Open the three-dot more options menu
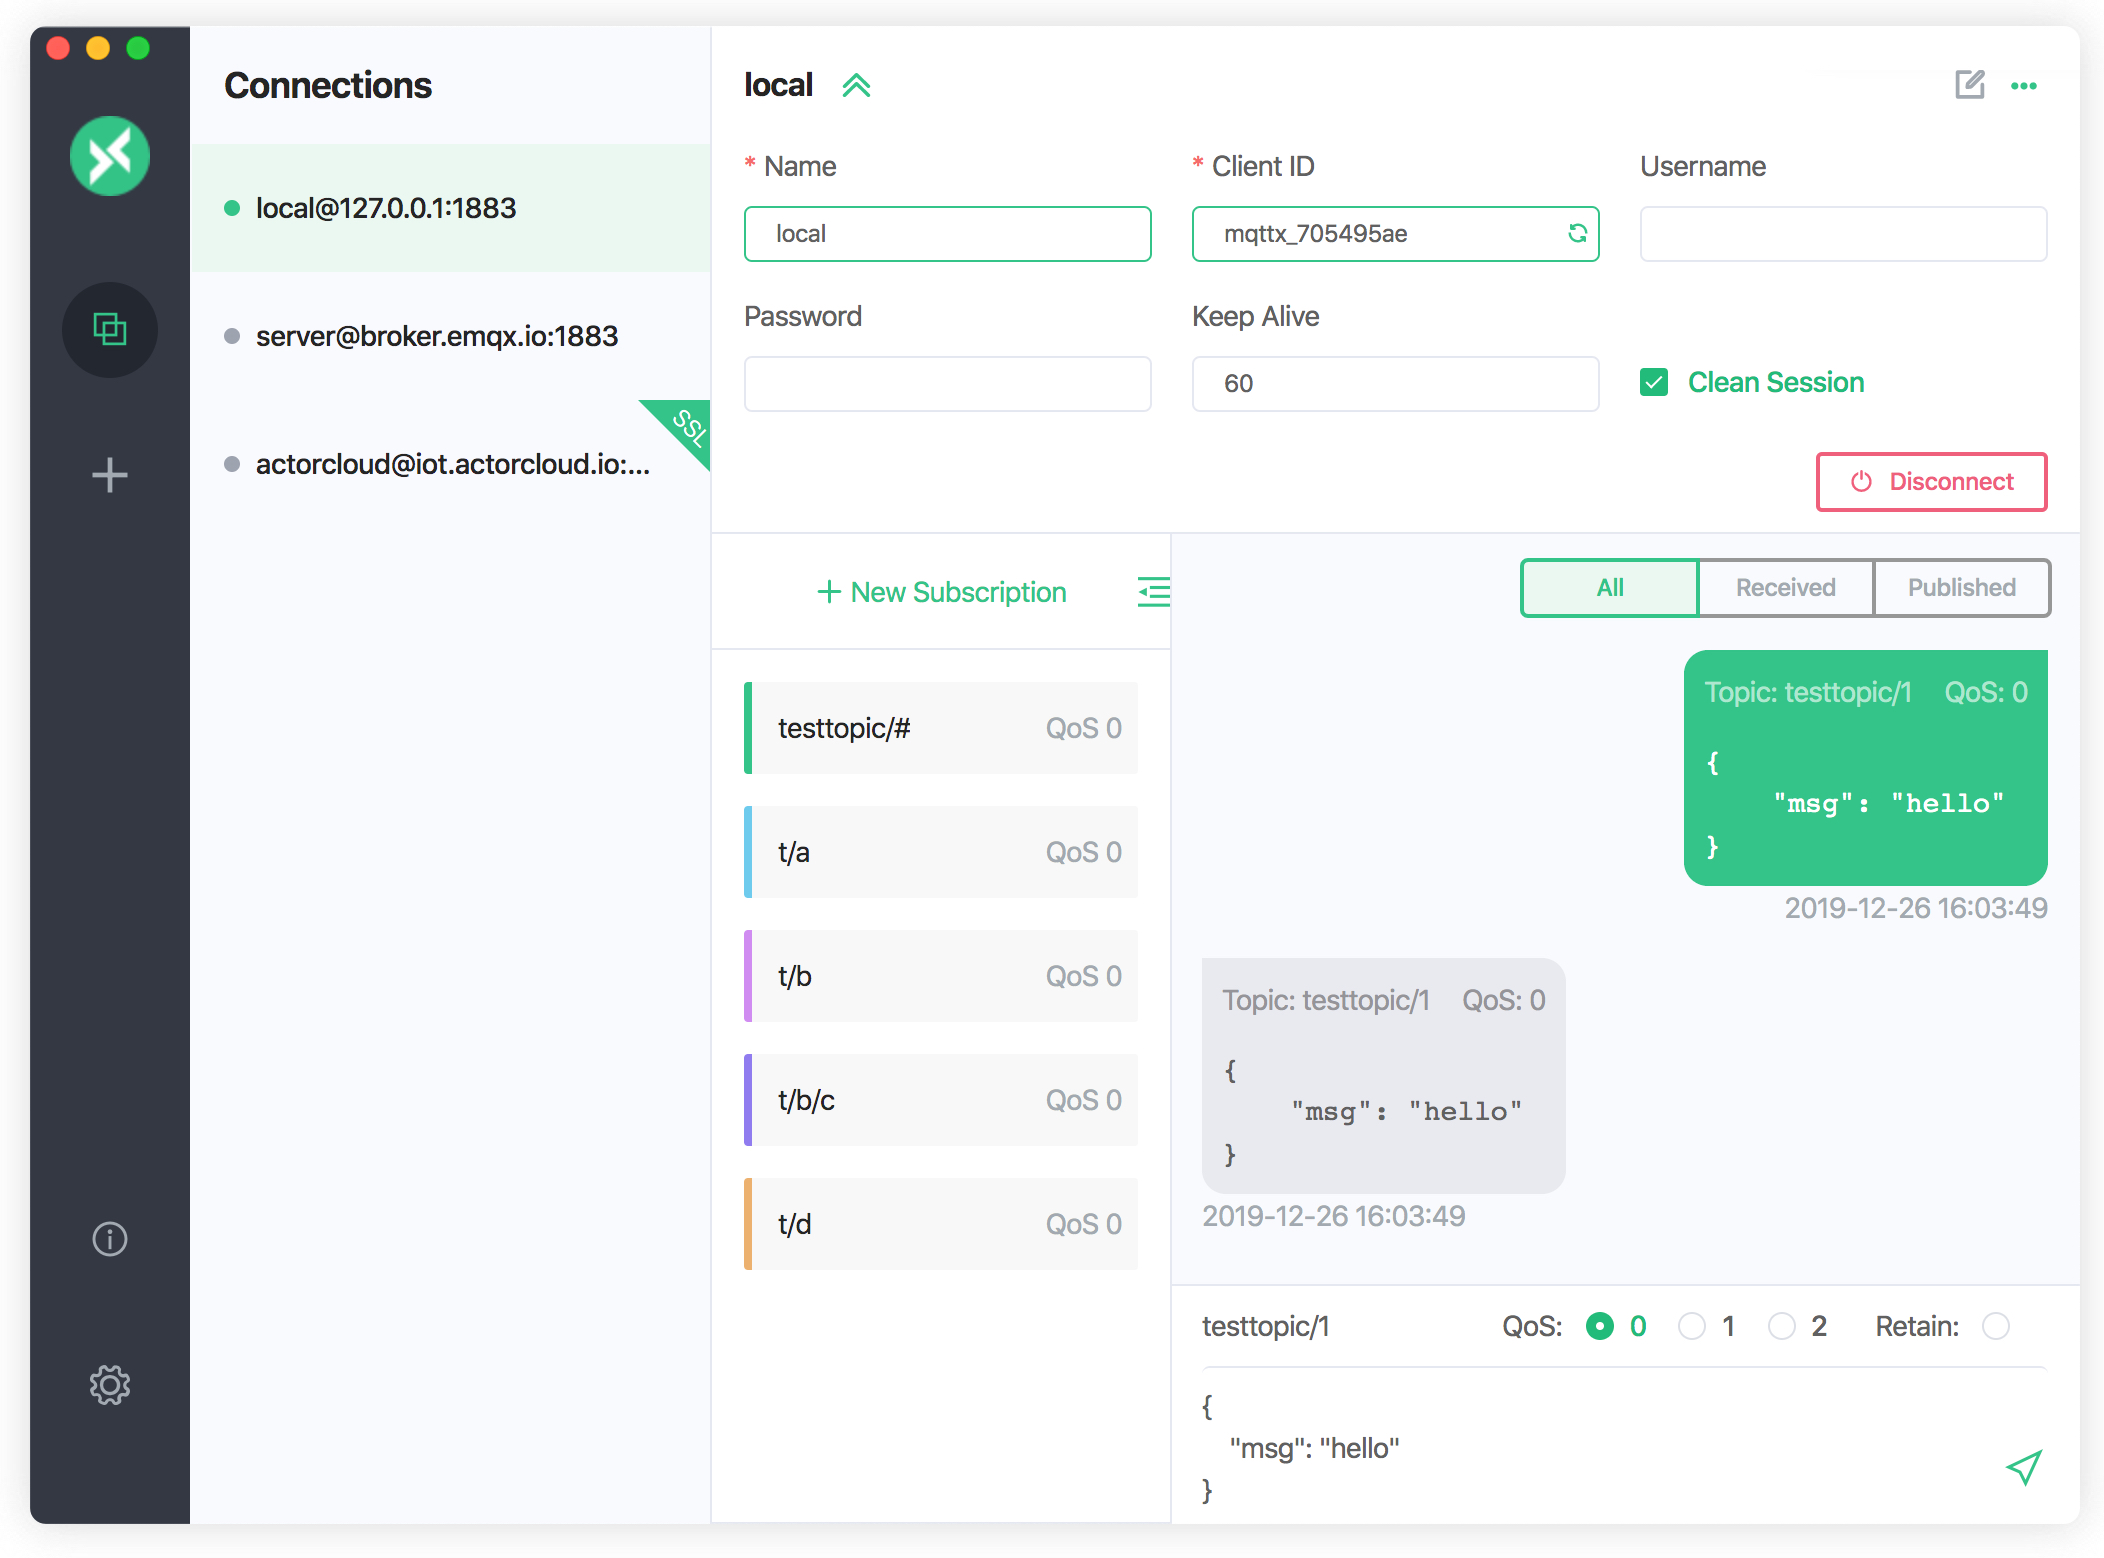The image size is (2104, 1558). pos(2024,86)
